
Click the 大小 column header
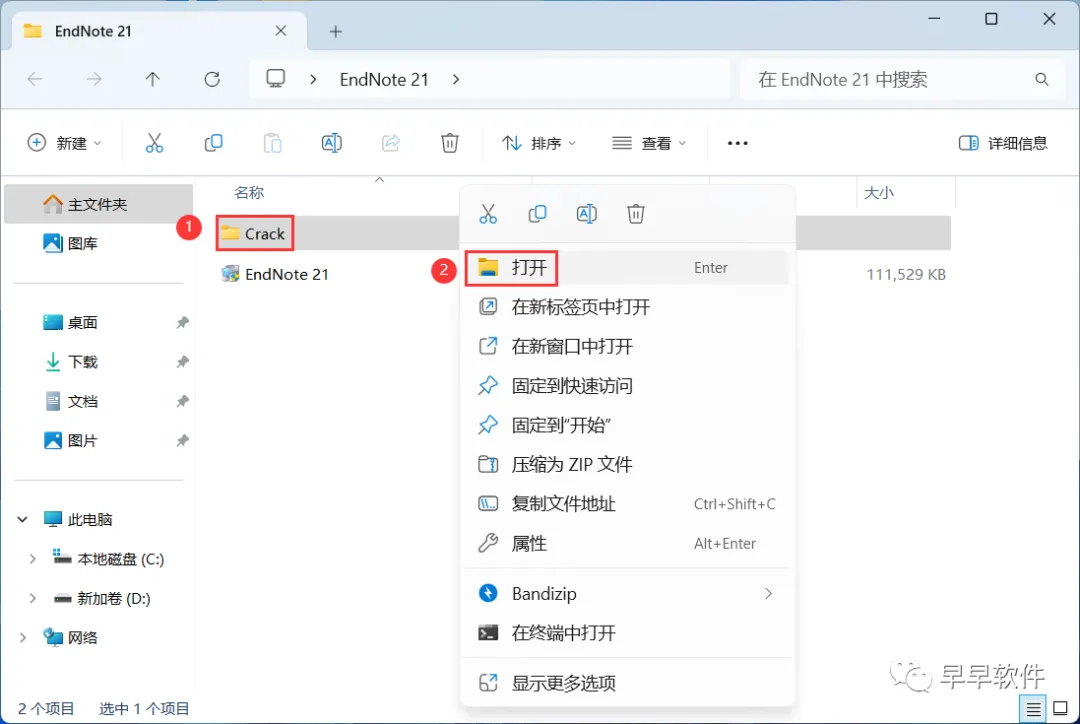pos(879,193)
